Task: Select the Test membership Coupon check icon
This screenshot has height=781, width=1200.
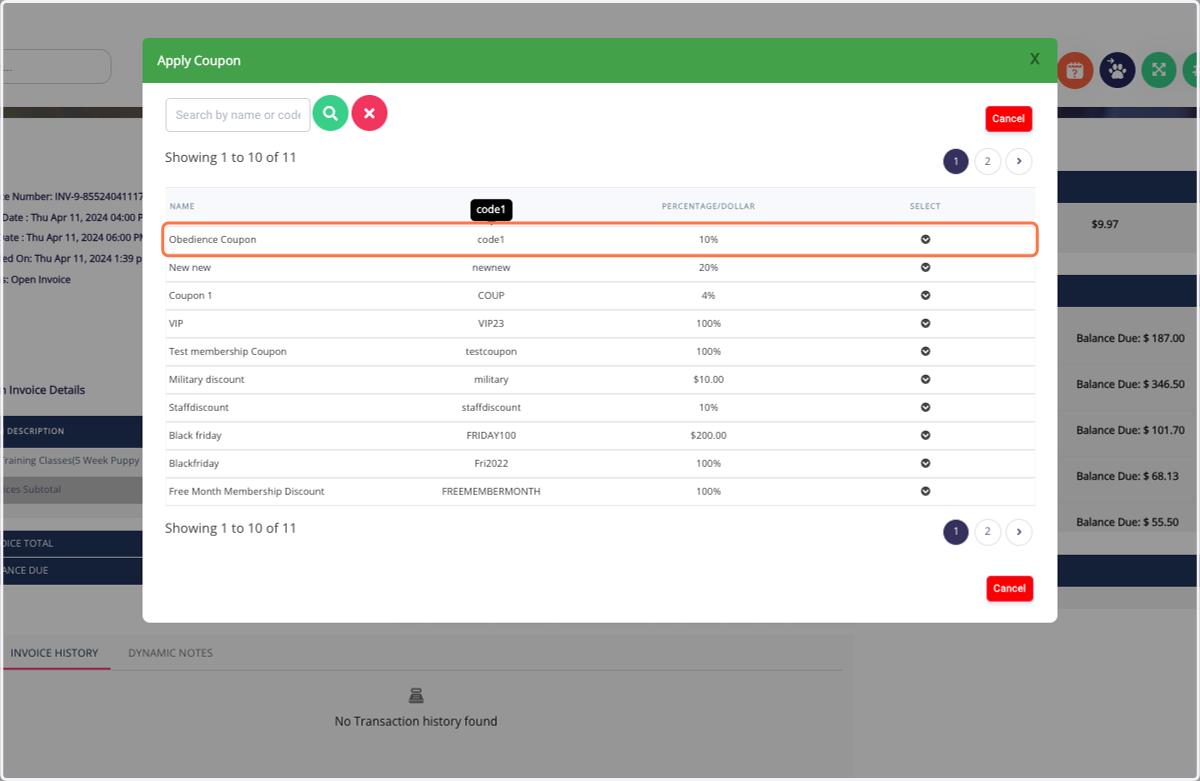Action: click(925, 352)
